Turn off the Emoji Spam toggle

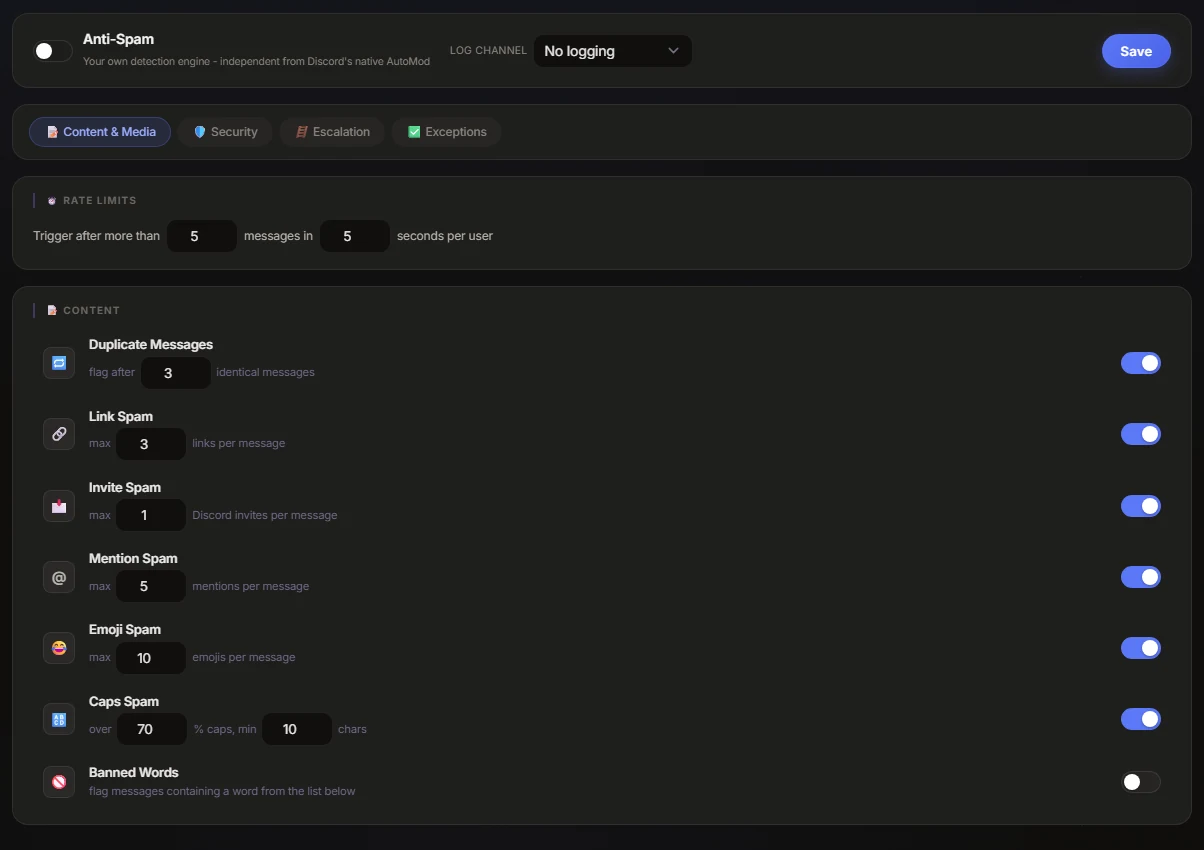[1141, 648]
